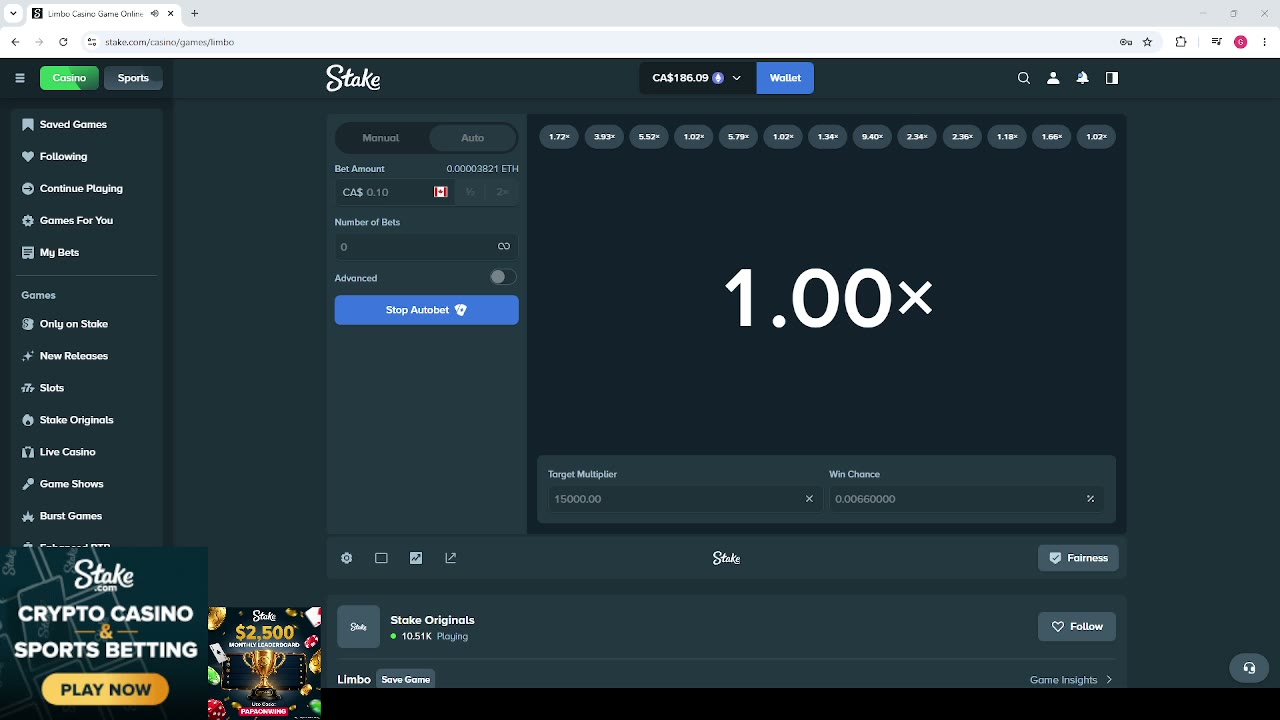Switch to the Auto tab
Screen dimensions: 1280x720
click(473, 138)
